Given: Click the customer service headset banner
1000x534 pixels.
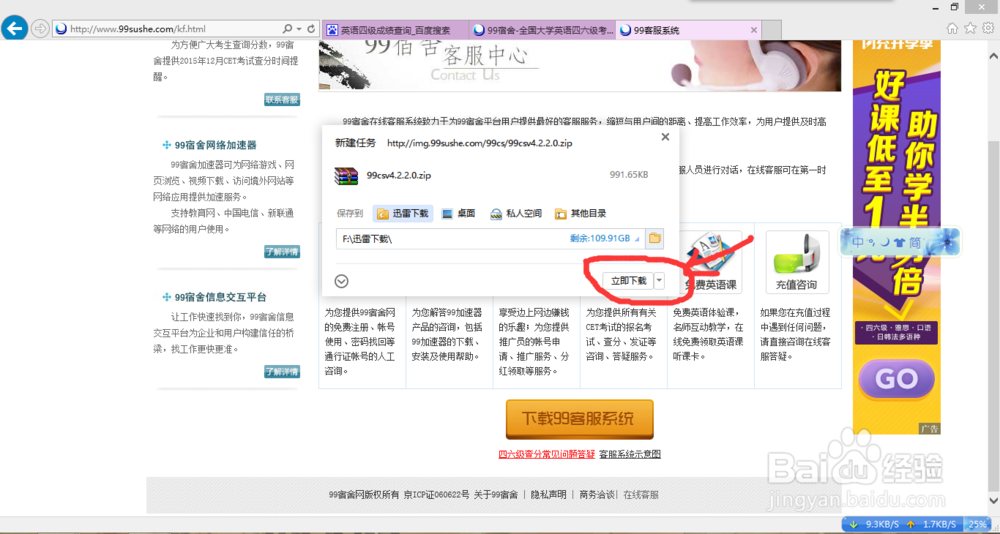Looking at the screenshot, I should coord(580,65).
